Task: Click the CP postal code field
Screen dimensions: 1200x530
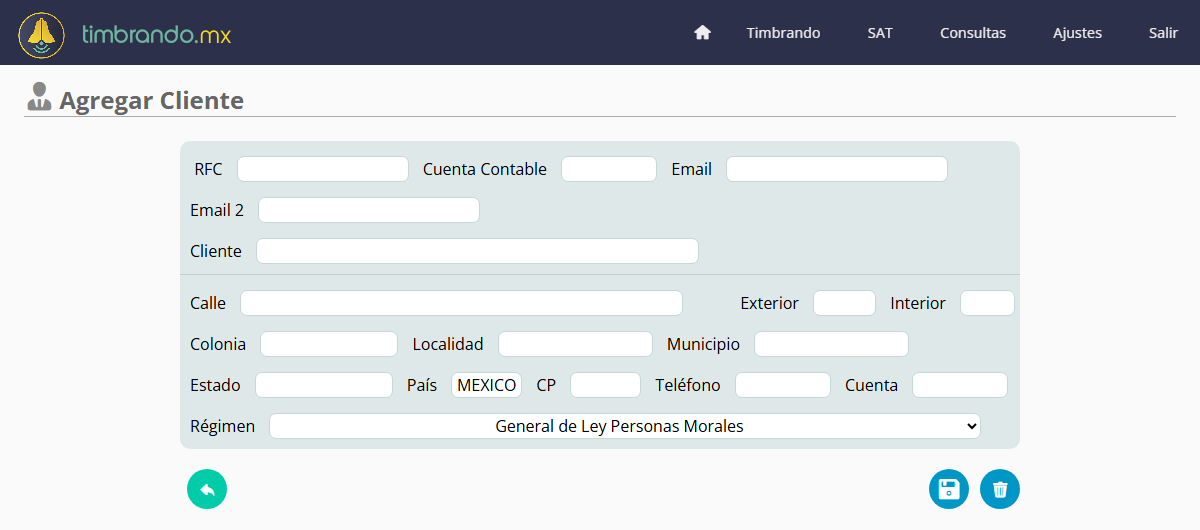Action: click(605, 385)
